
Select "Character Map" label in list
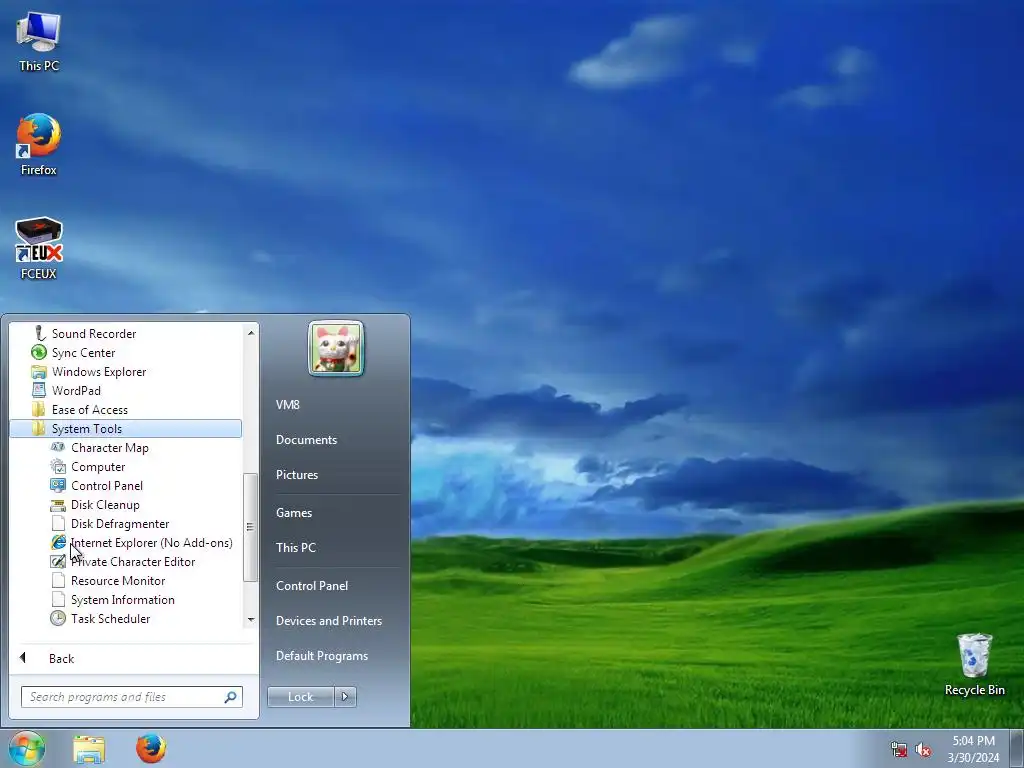[x=110, y=447]
